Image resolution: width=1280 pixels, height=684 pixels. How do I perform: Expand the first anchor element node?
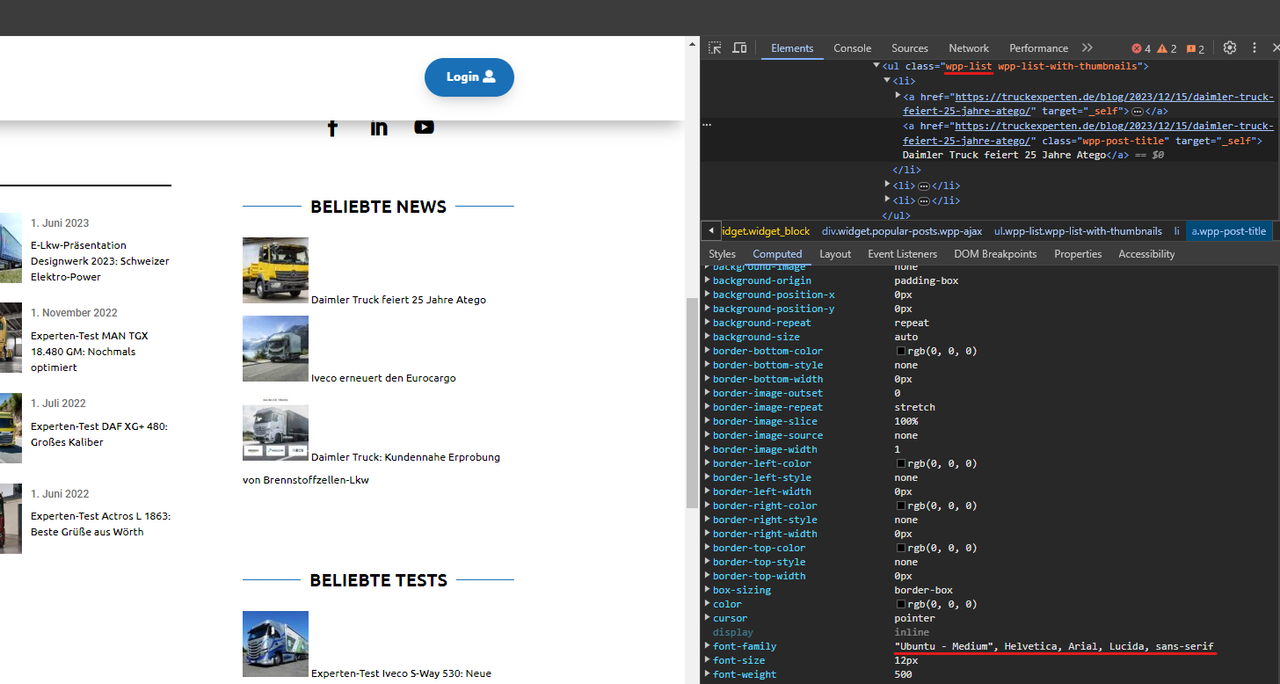point(898,95)
